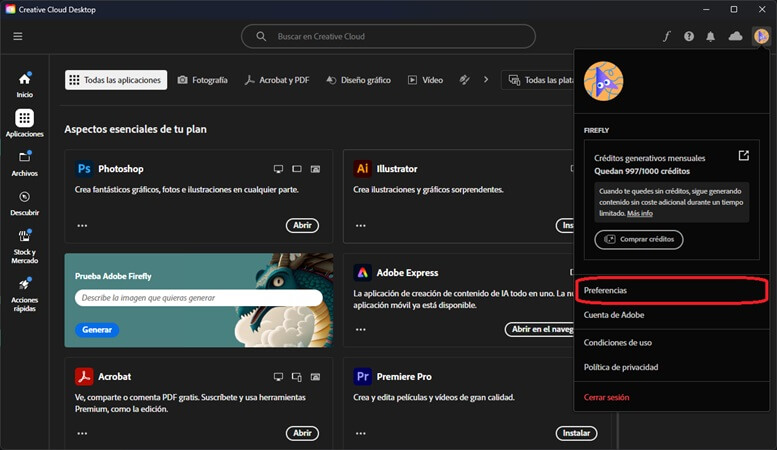Viewport: 777px width, 450px height.
Task: Click the Adobe Express app icon
Action: 362,273
